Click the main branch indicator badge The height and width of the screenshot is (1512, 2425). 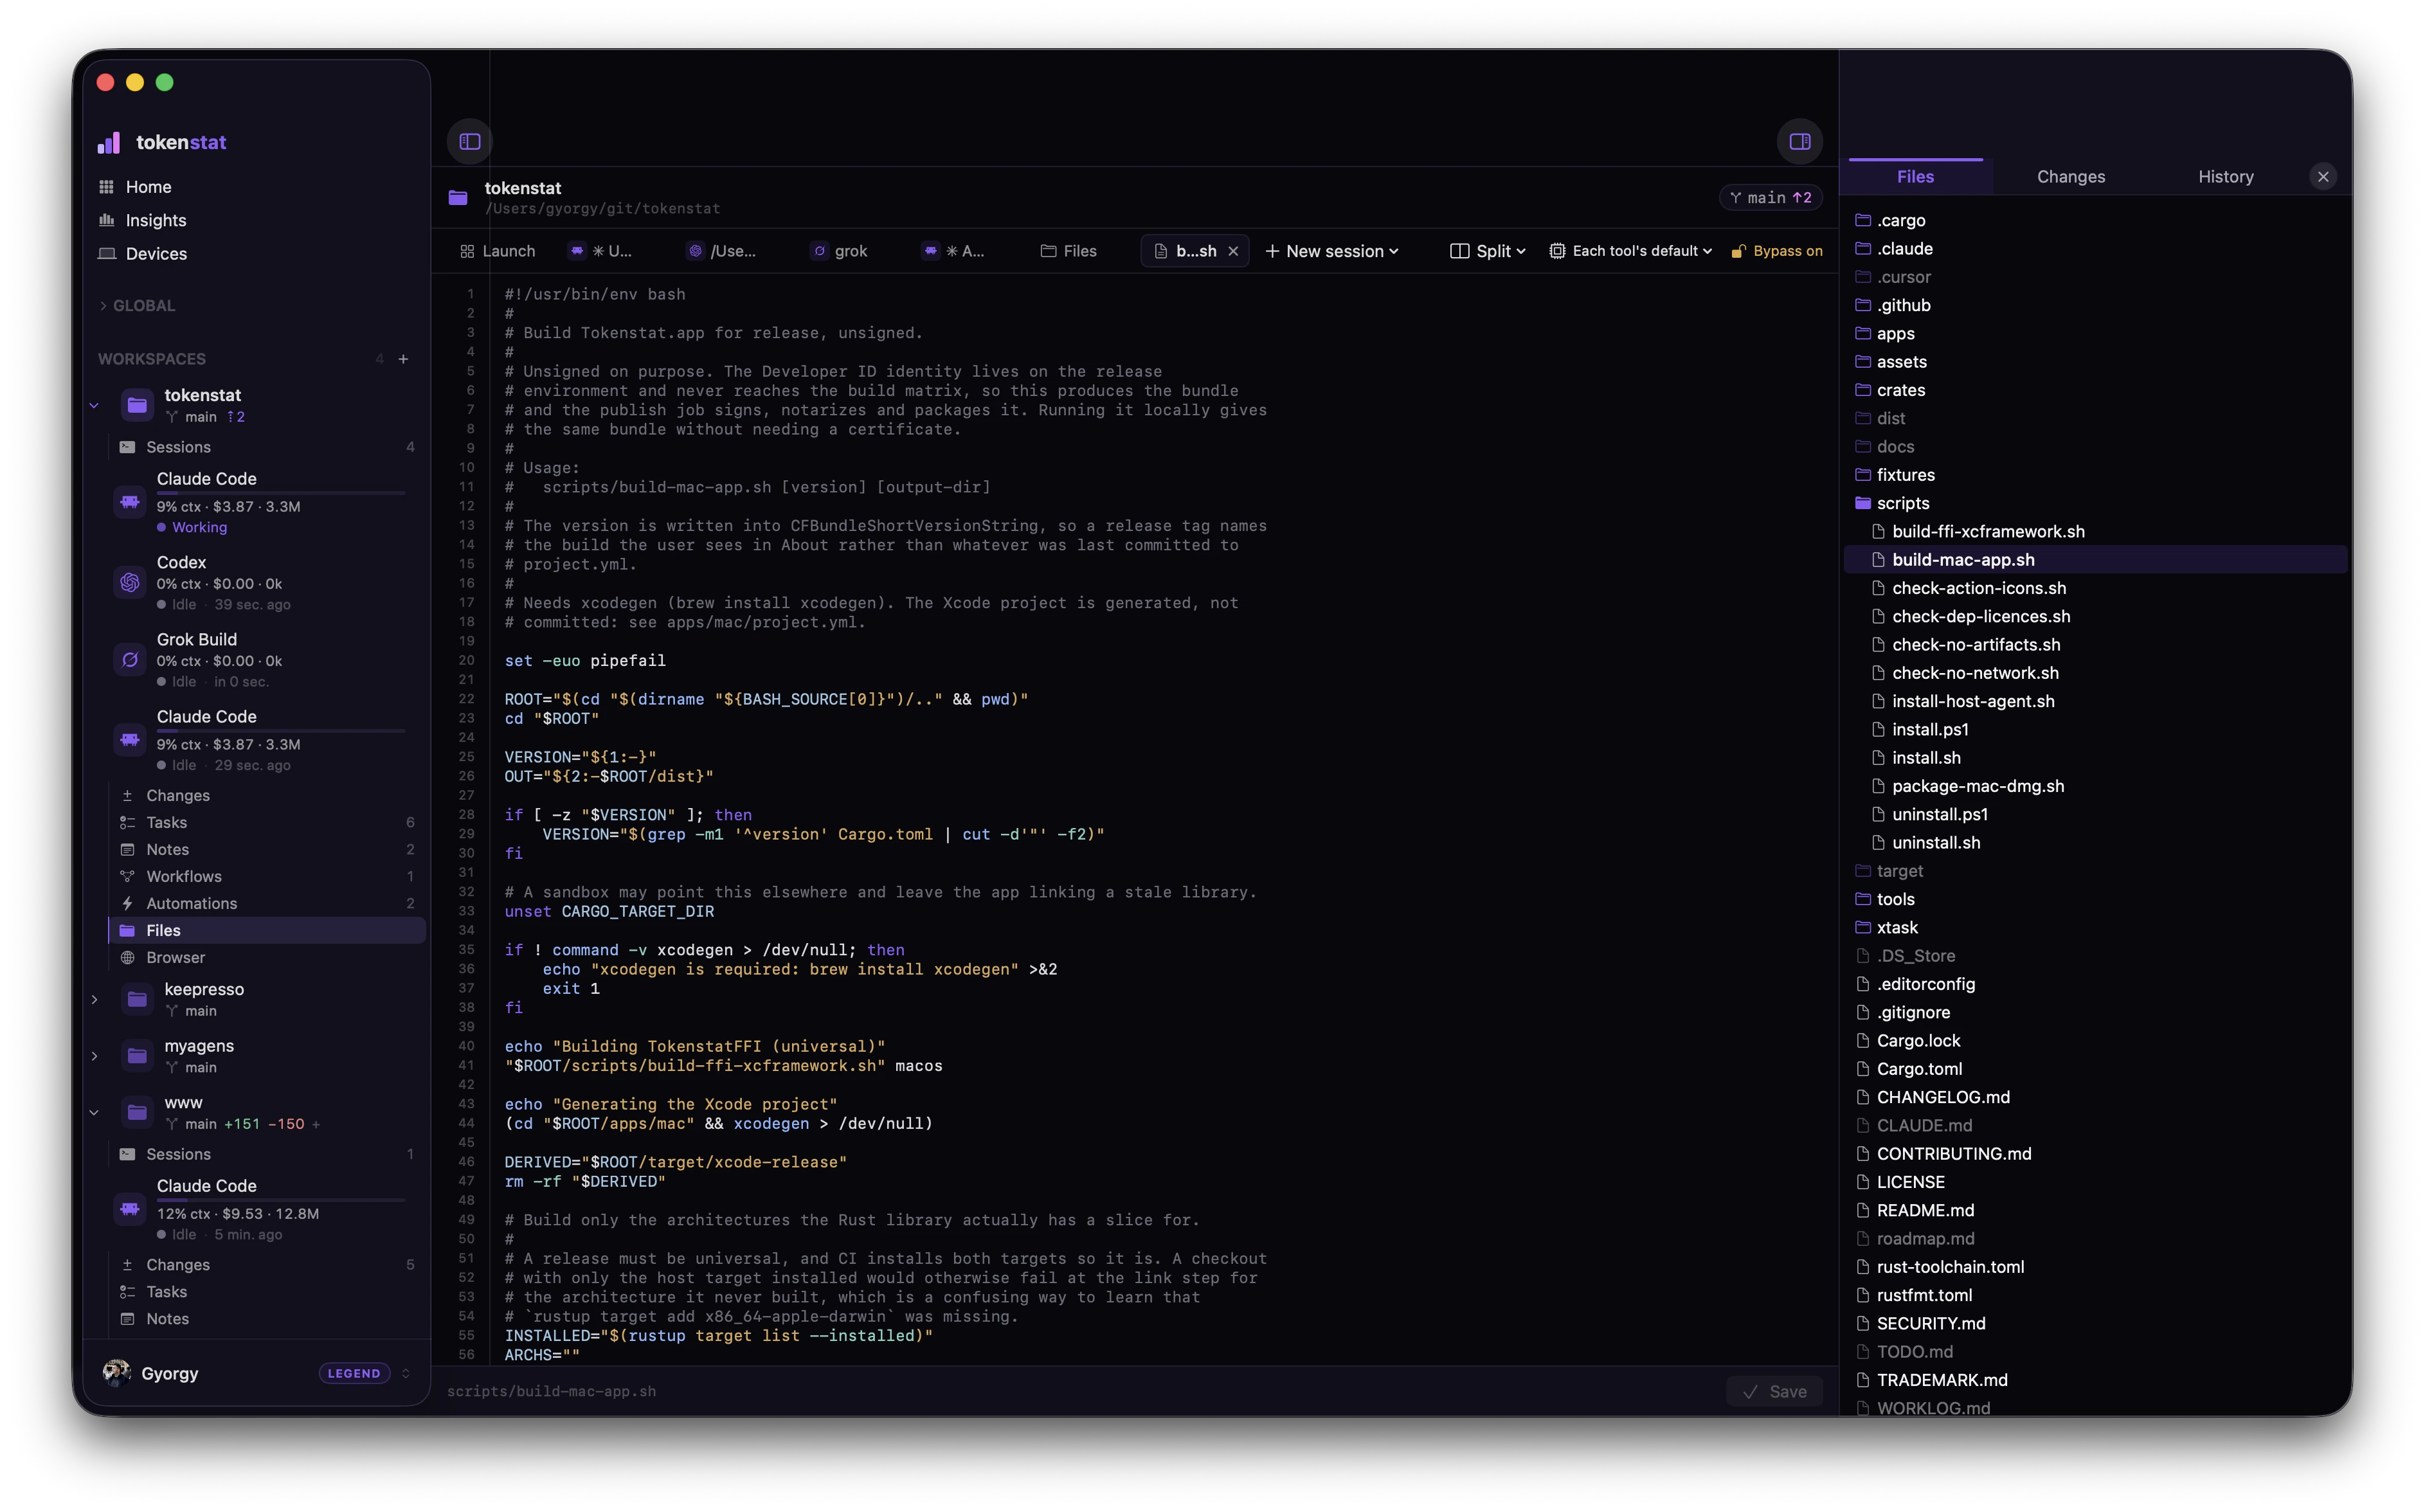[1770, 198]
